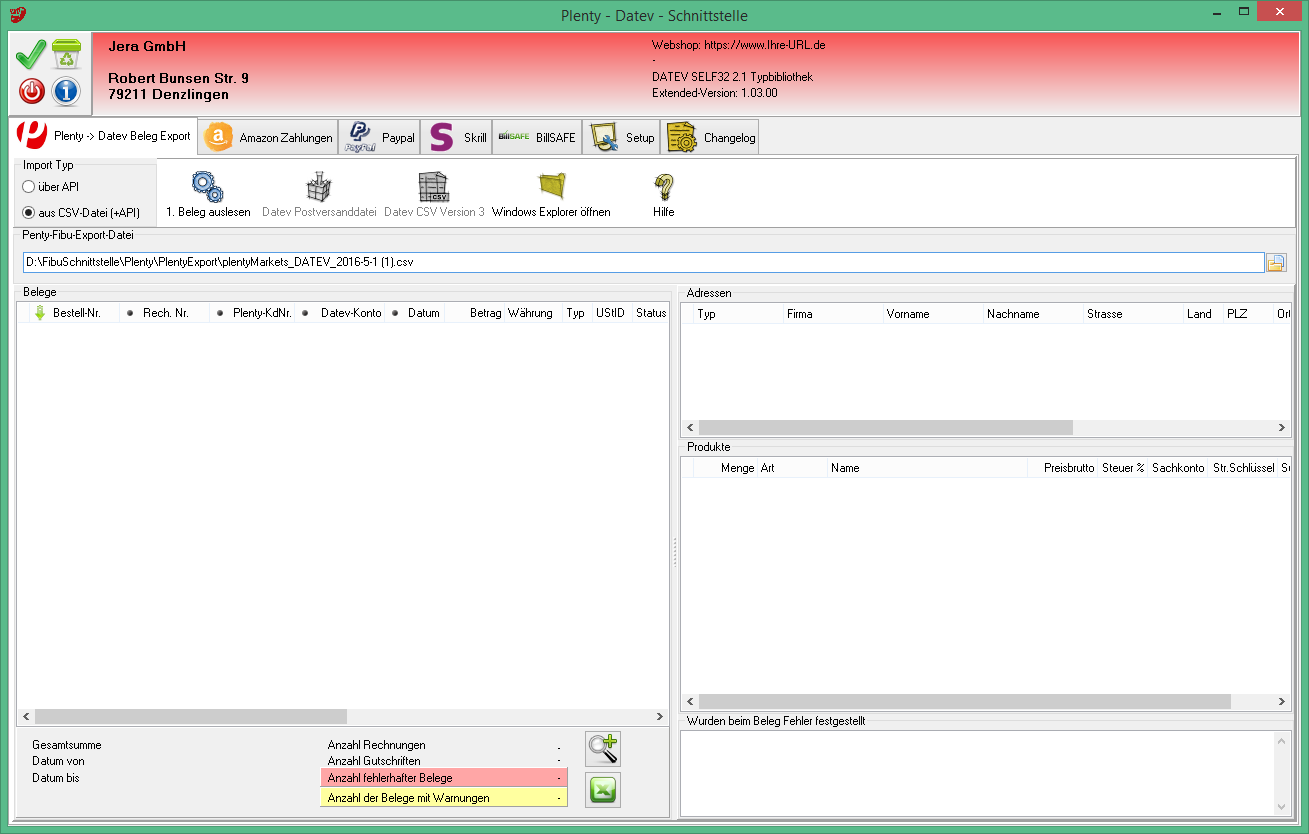Click the magnifier with plus icon
Screen dimensions: 1309x834
pos(602,748)
